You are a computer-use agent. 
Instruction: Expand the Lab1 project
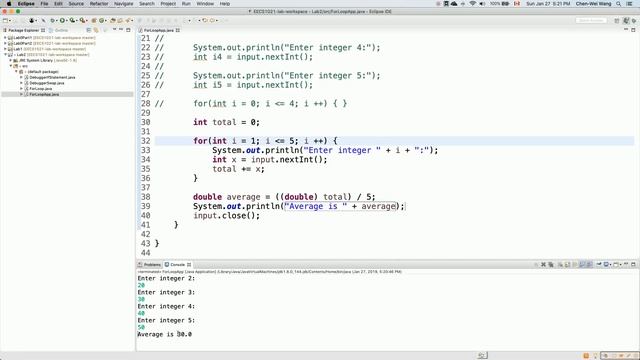[5, 49]
